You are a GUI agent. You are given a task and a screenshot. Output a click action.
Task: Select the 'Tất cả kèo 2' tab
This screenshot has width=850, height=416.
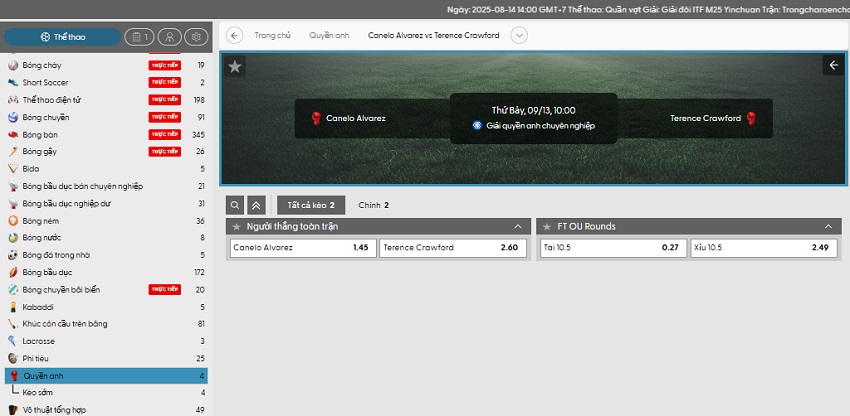311,205
